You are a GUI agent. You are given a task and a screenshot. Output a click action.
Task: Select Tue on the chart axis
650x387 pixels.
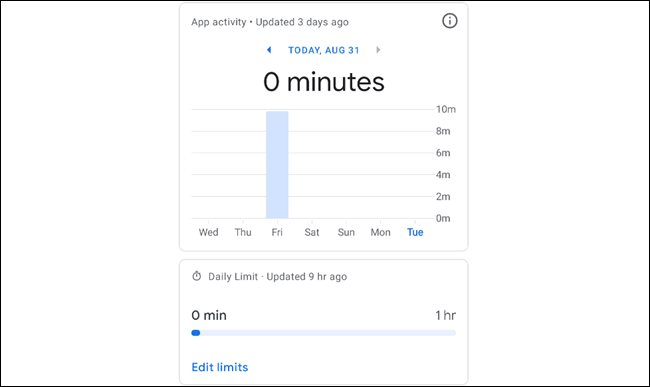[x=415, y=232]
